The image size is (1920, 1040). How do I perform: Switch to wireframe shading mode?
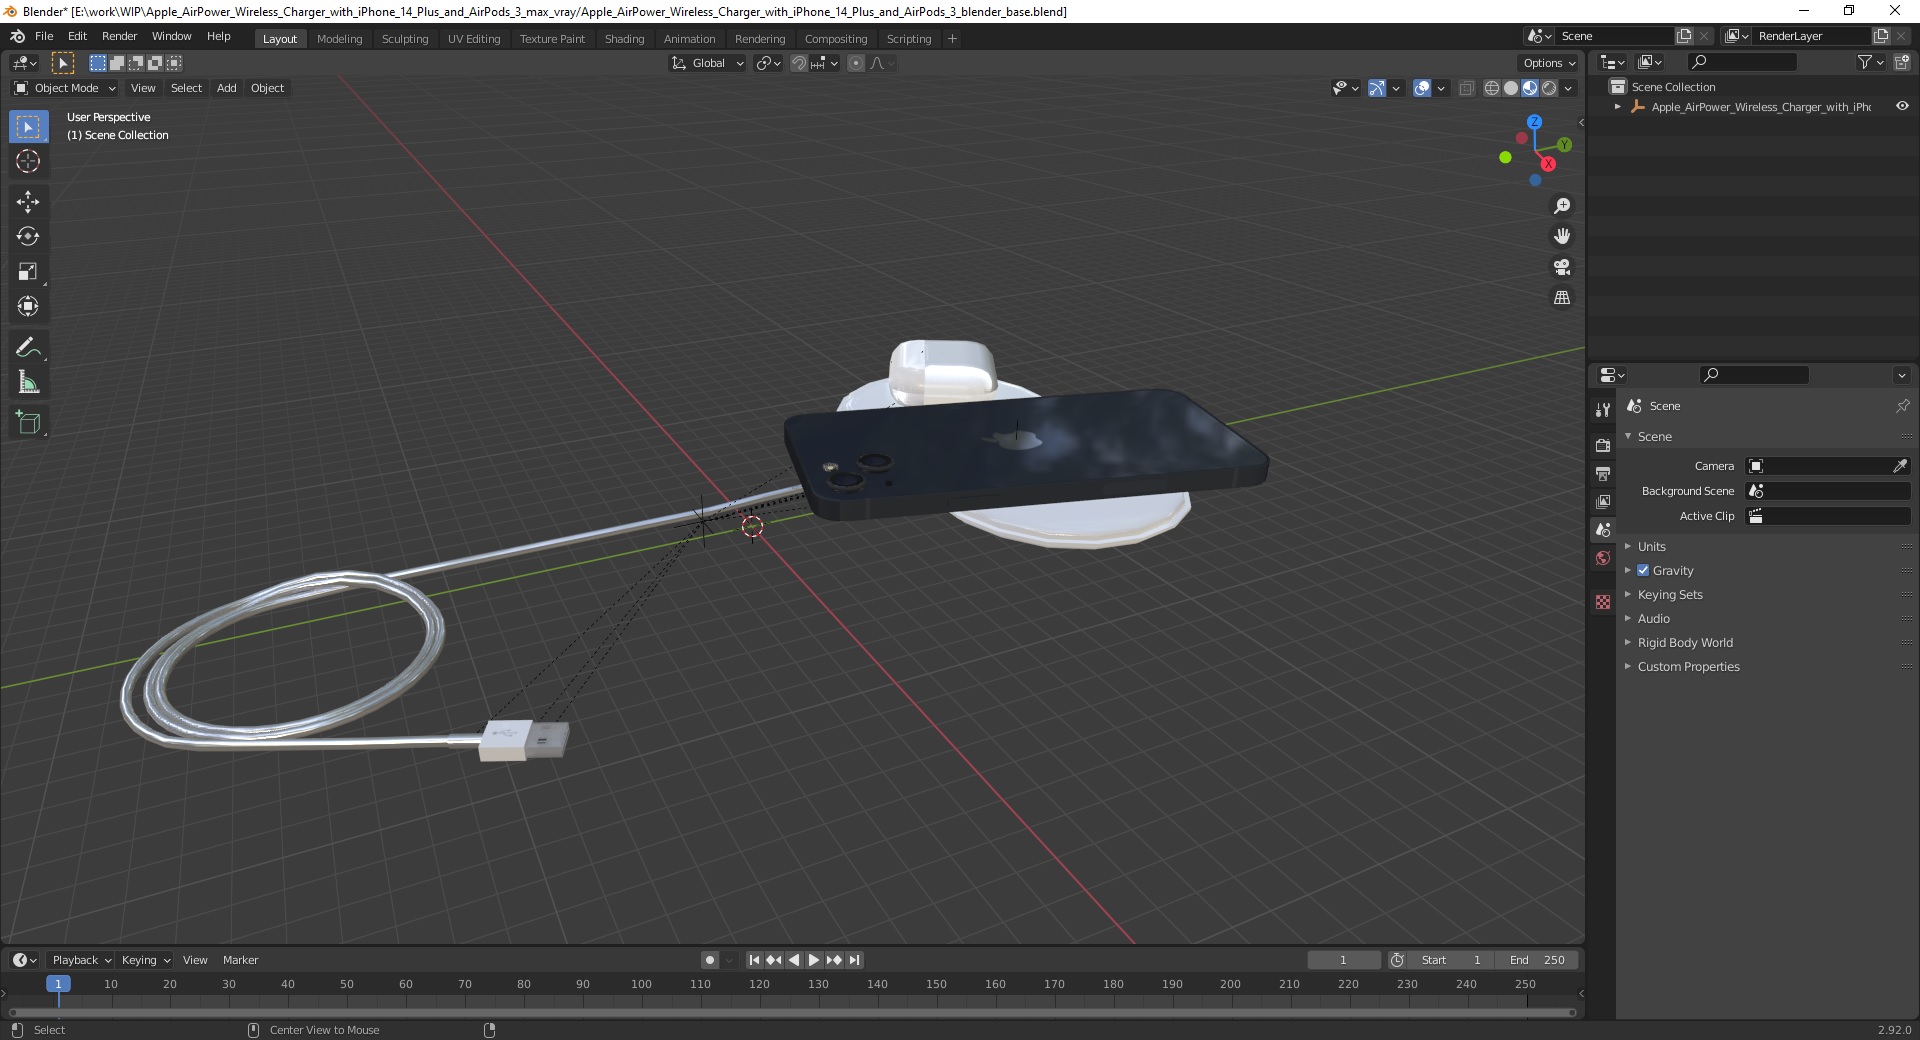pyautogui.click(x=1492, y=88)
